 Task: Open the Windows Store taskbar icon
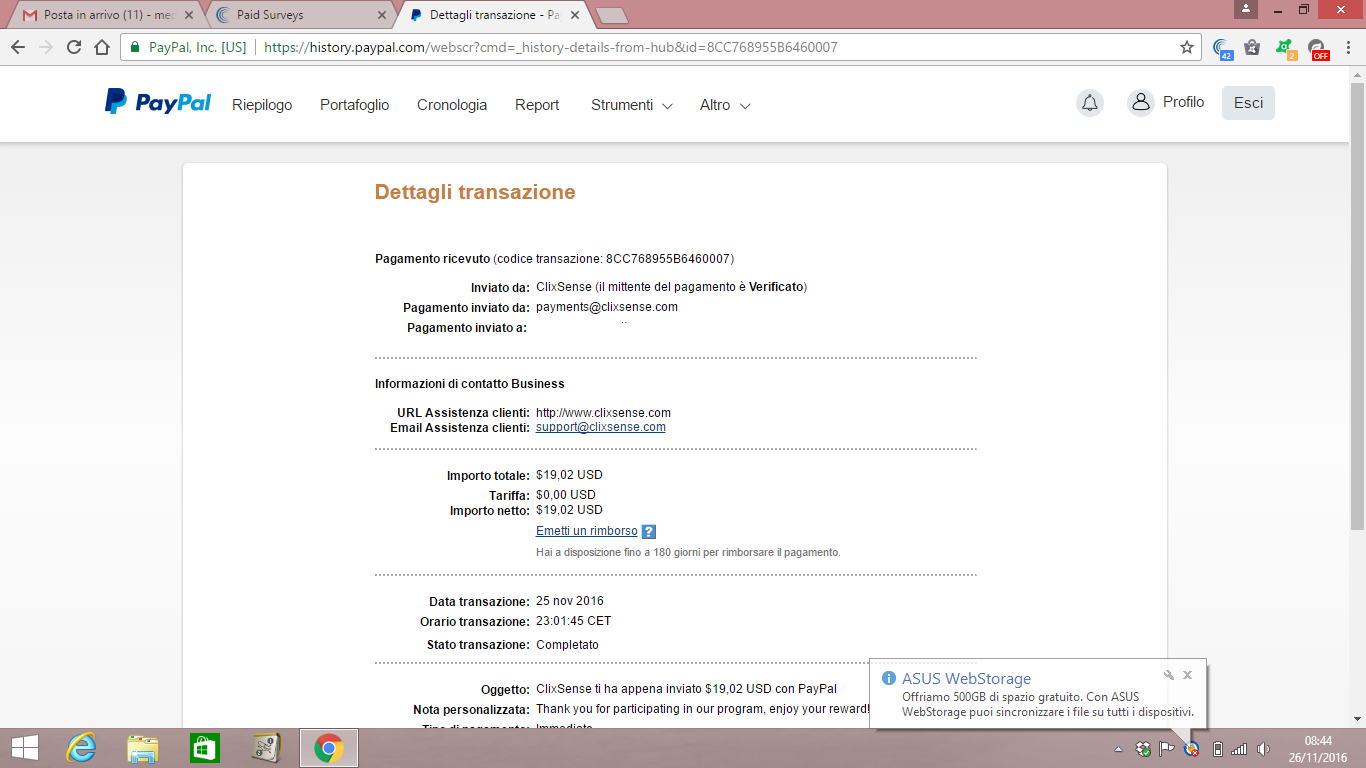[x=204, y=748]
